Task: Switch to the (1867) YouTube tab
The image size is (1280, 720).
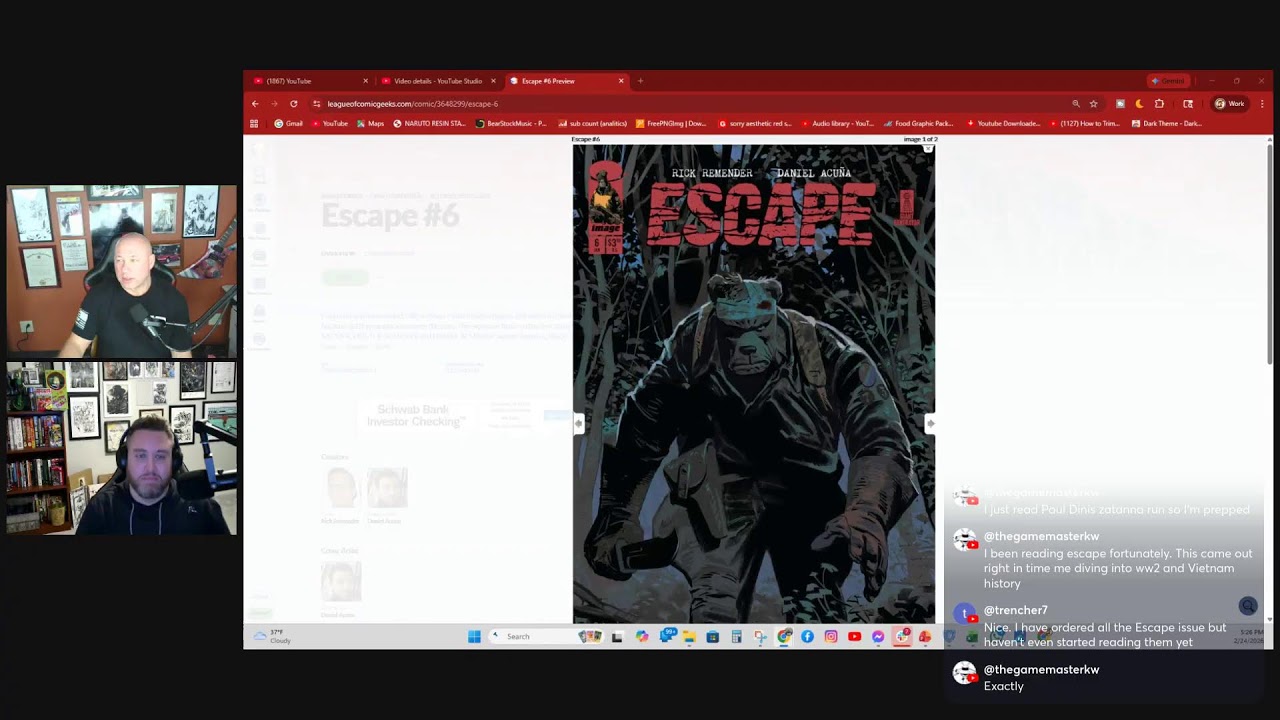Action: [310, 81]
